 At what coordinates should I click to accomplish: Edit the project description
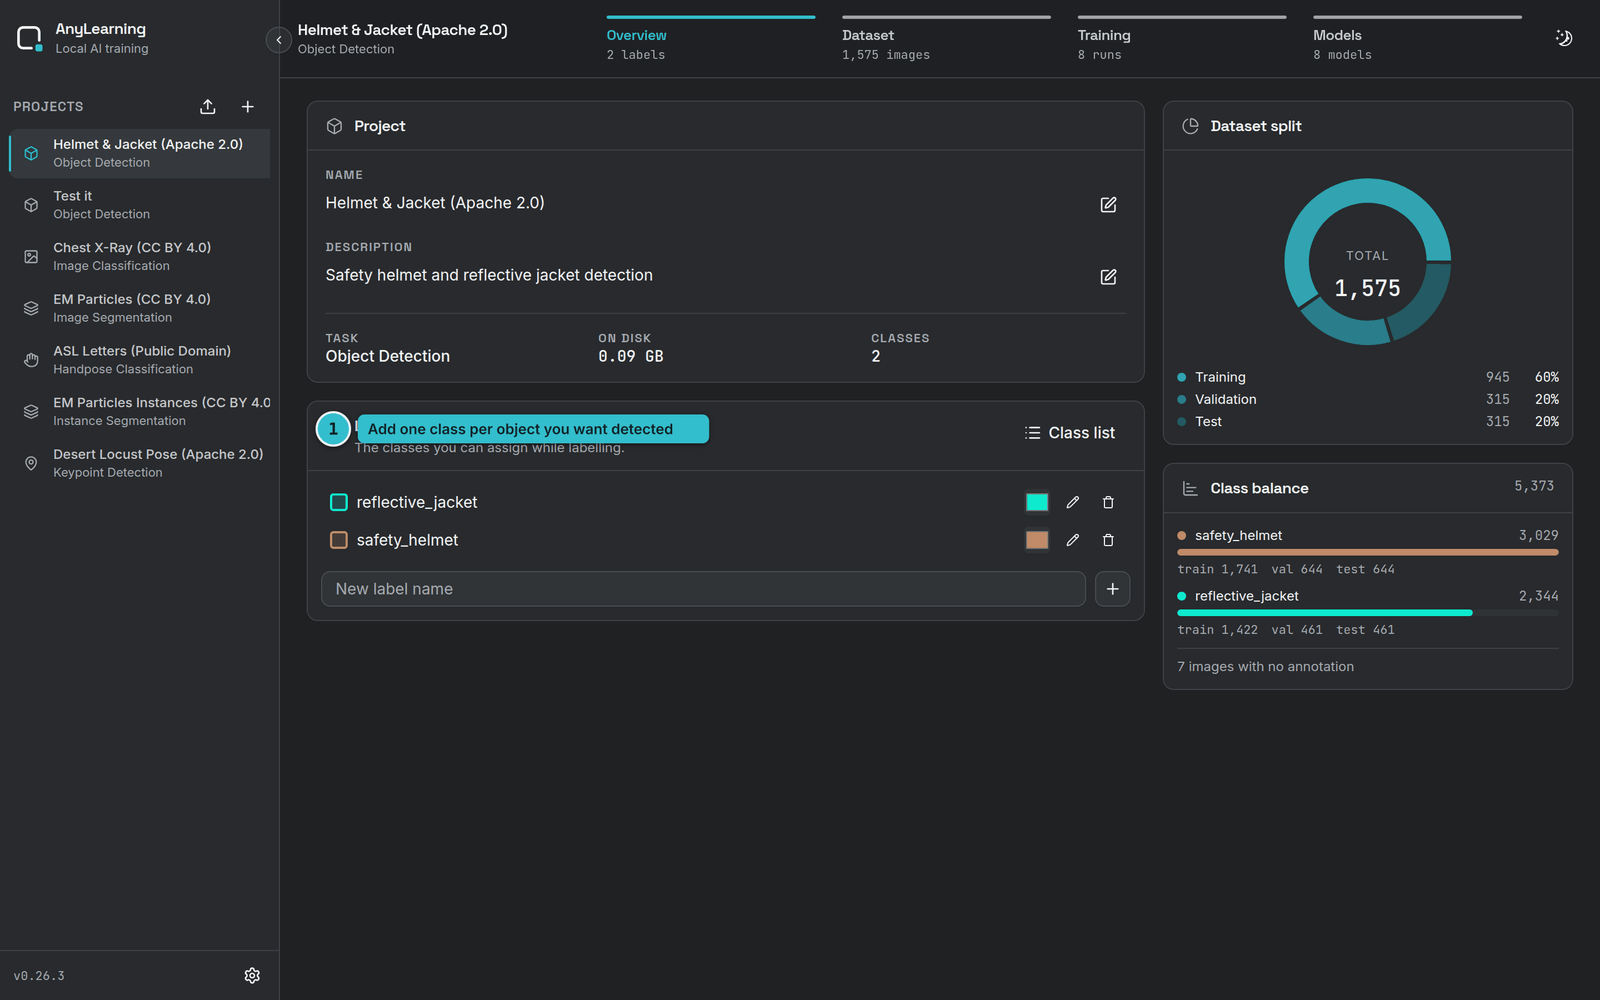1108,277
